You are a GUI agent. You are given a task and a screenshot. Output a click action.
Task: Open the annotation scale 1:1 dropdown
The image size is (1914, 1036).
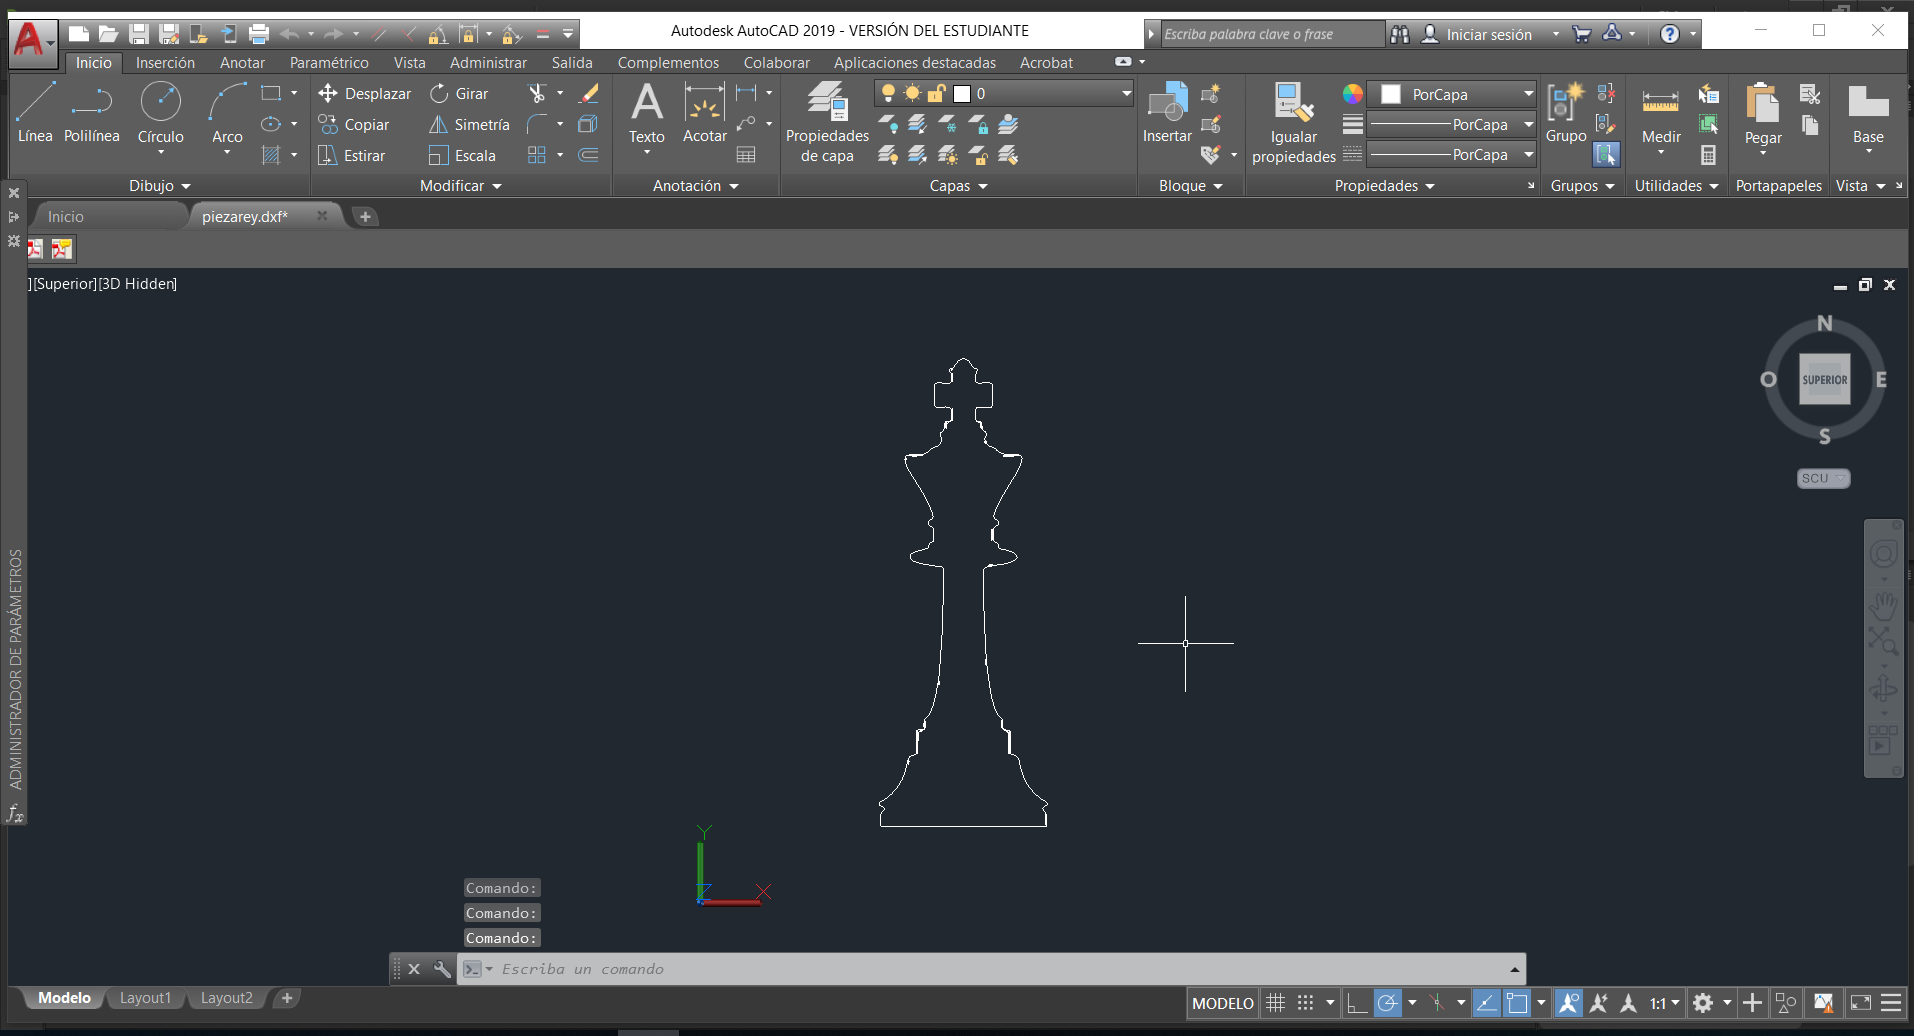[x=1665, y=1003]
